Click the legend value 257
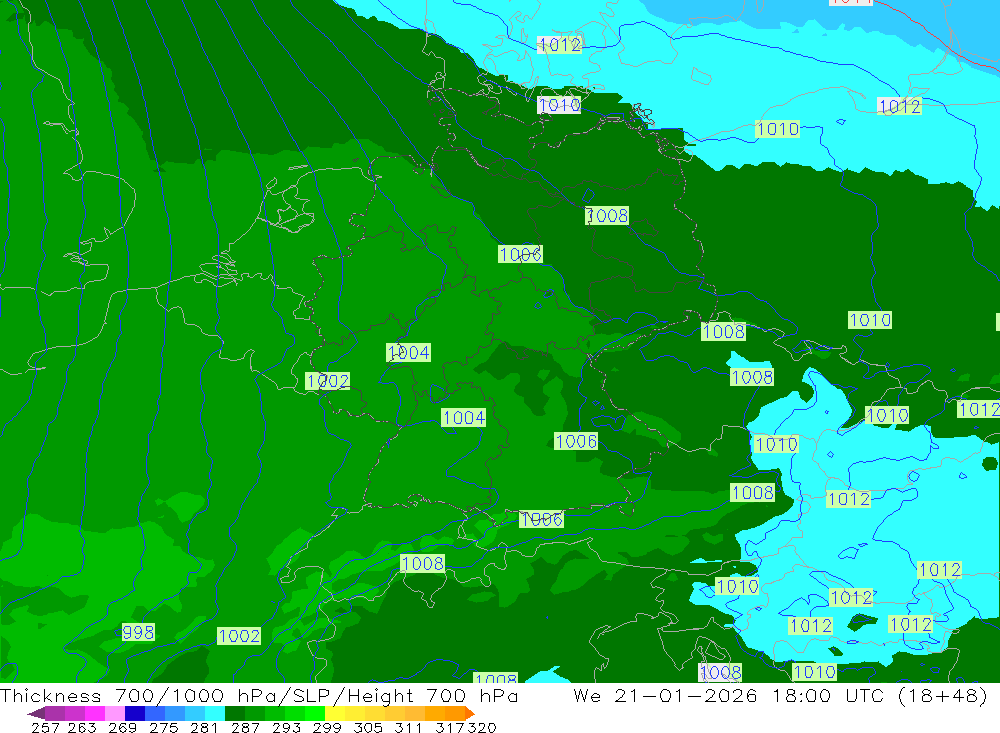The width and height of the screenshot is (1000, 733). pyautogui.click(x=45, y=727)
